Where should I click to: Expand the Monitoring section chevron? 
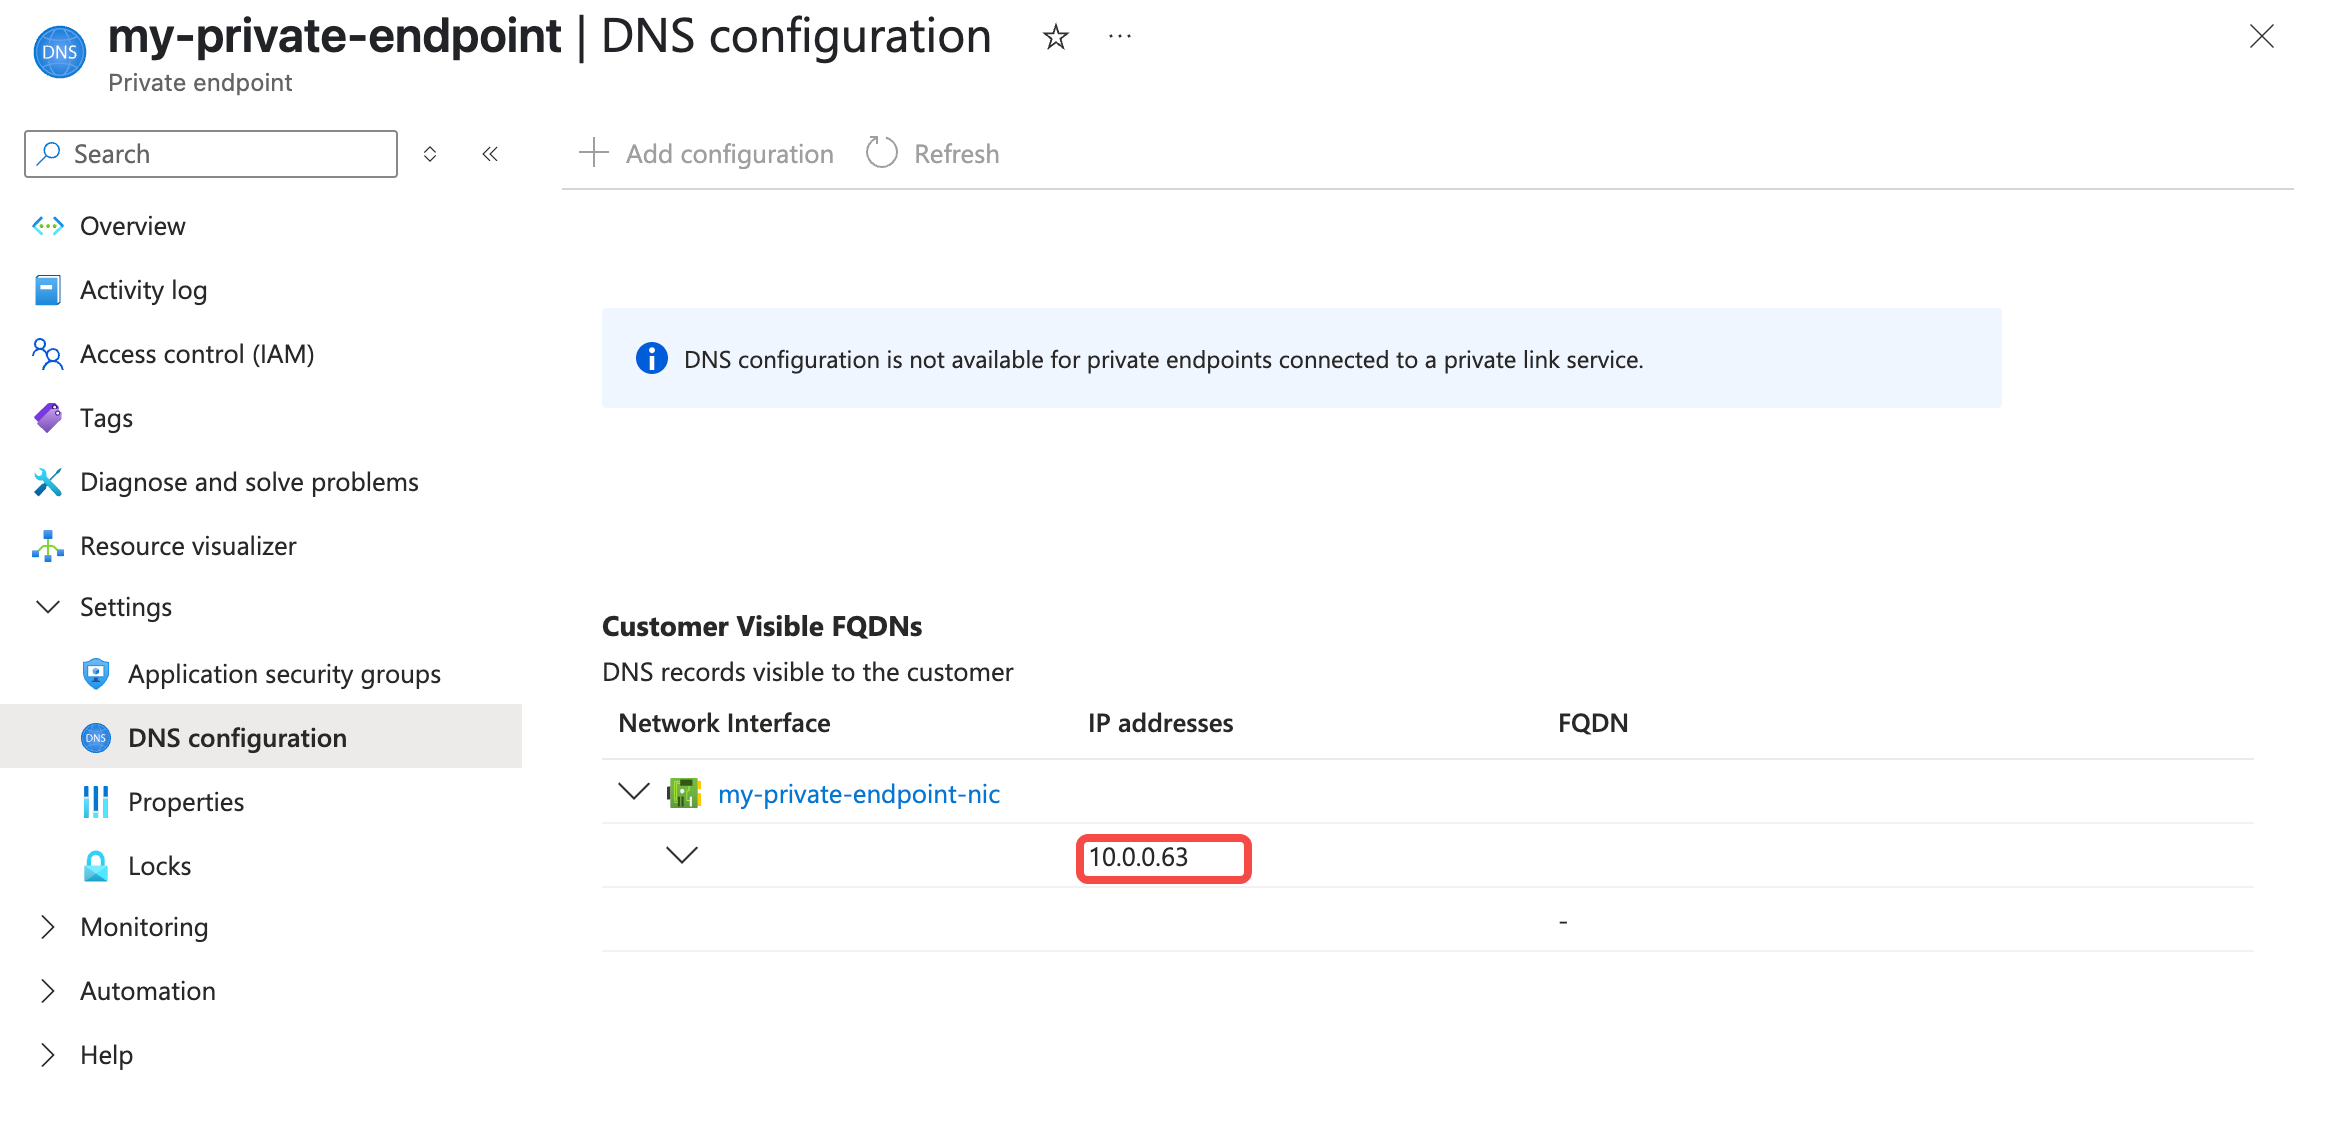pyautogui.click(x=48, y=927)
